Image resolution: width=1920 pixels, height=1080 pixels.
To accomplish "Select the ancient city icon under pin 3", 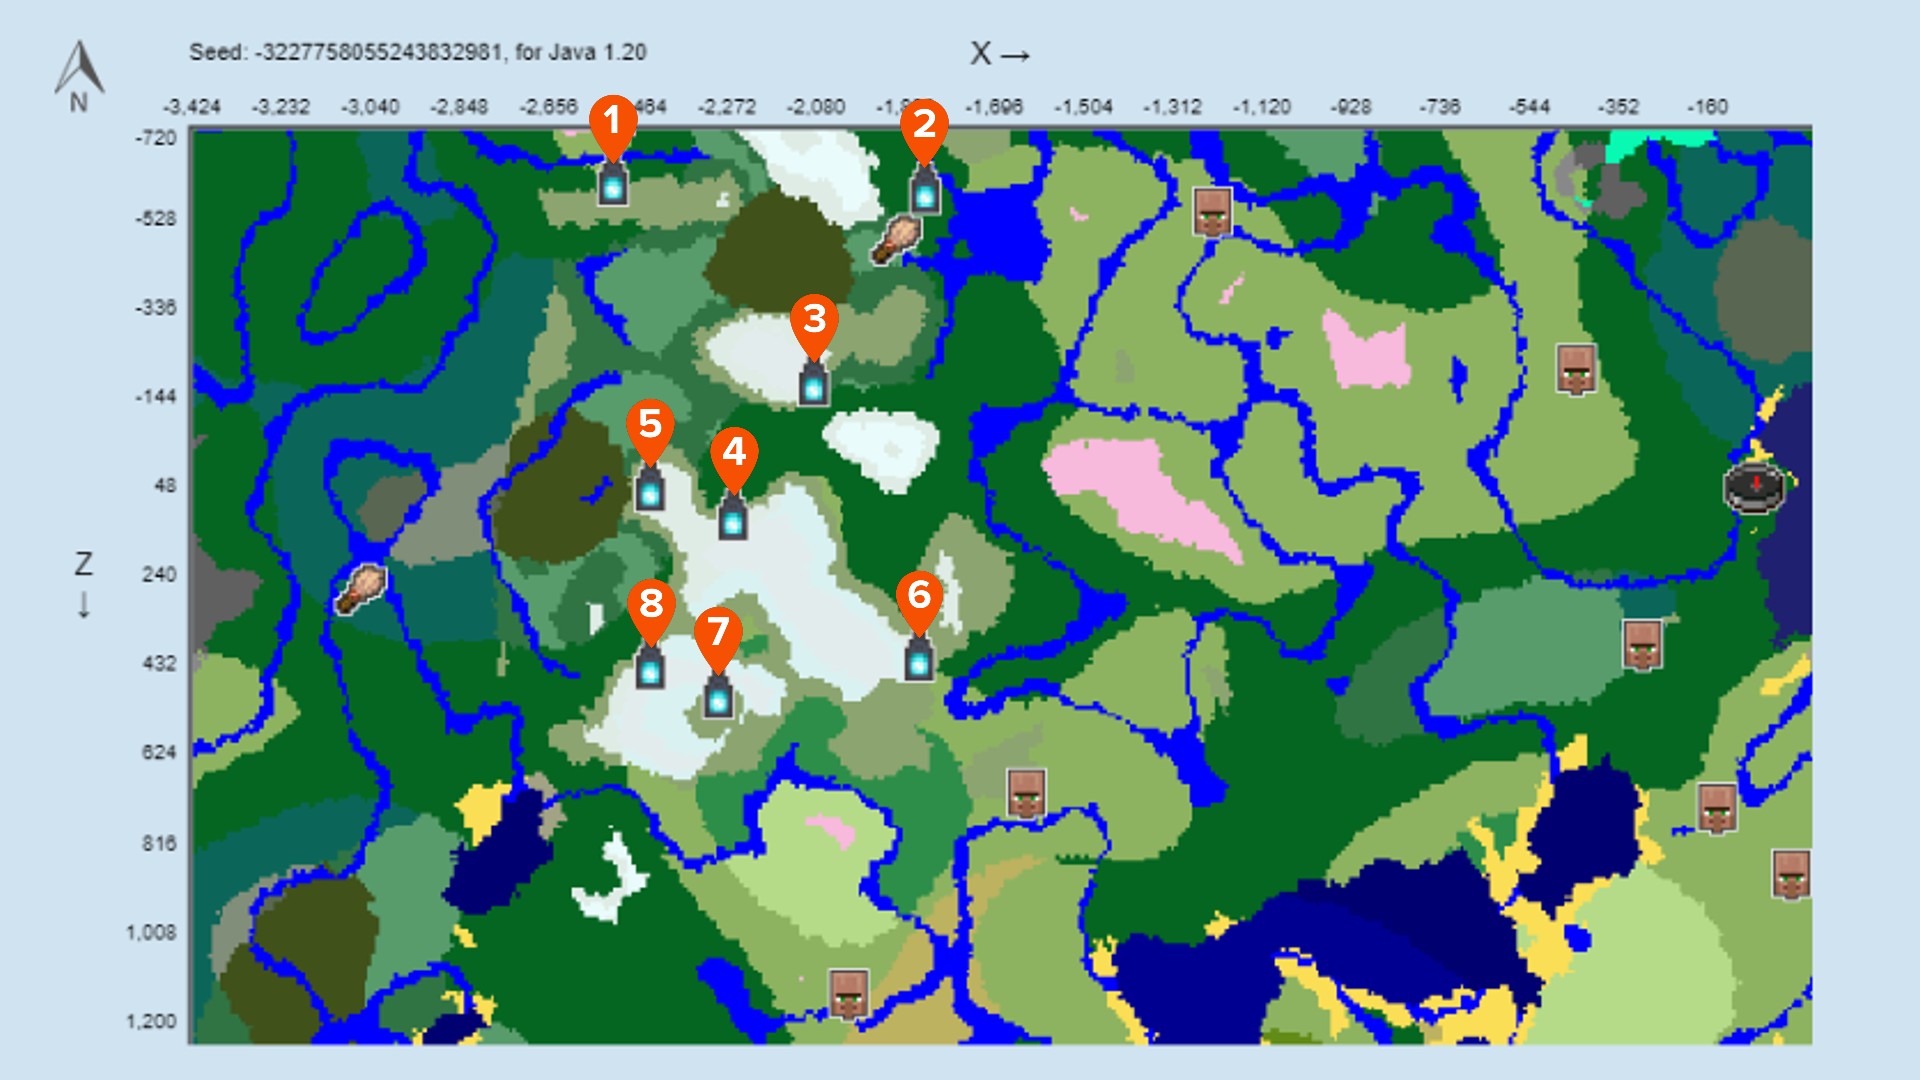I will pyautogui.click(x=814, y=384).
